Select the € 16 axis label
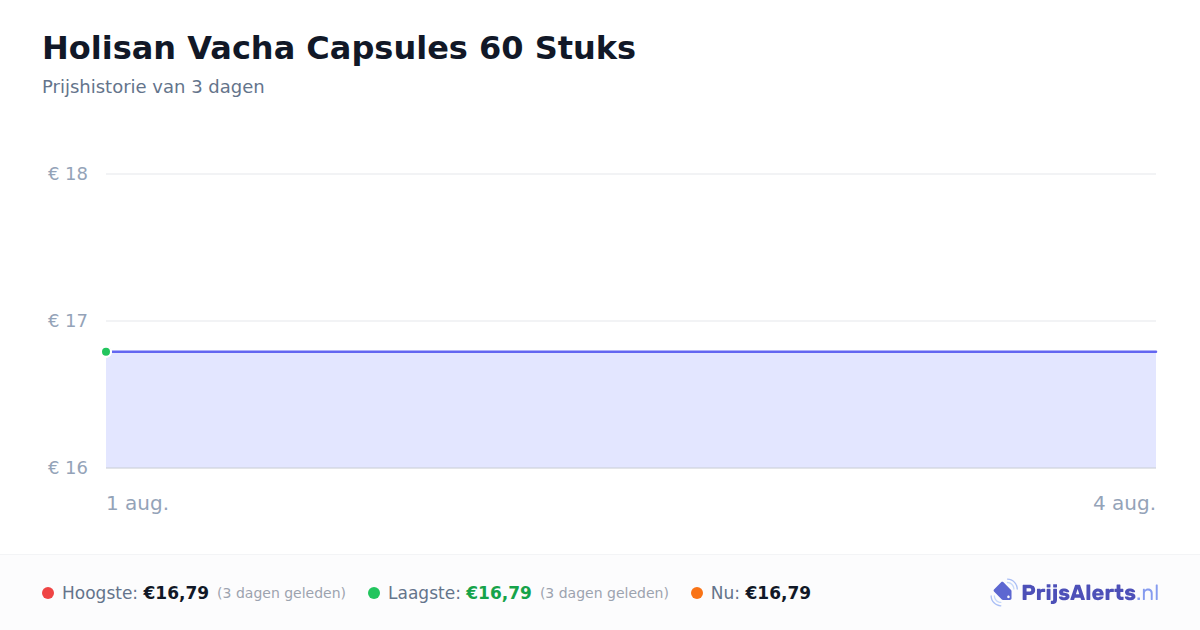The image size is (1200, 630). [x=68, y=468]
